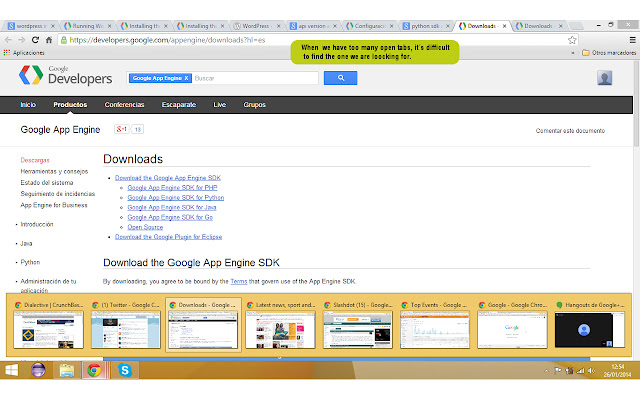The image size is (640, 400).
Task: Switch to the 'api version' browser tab
Action: (311, 26)
